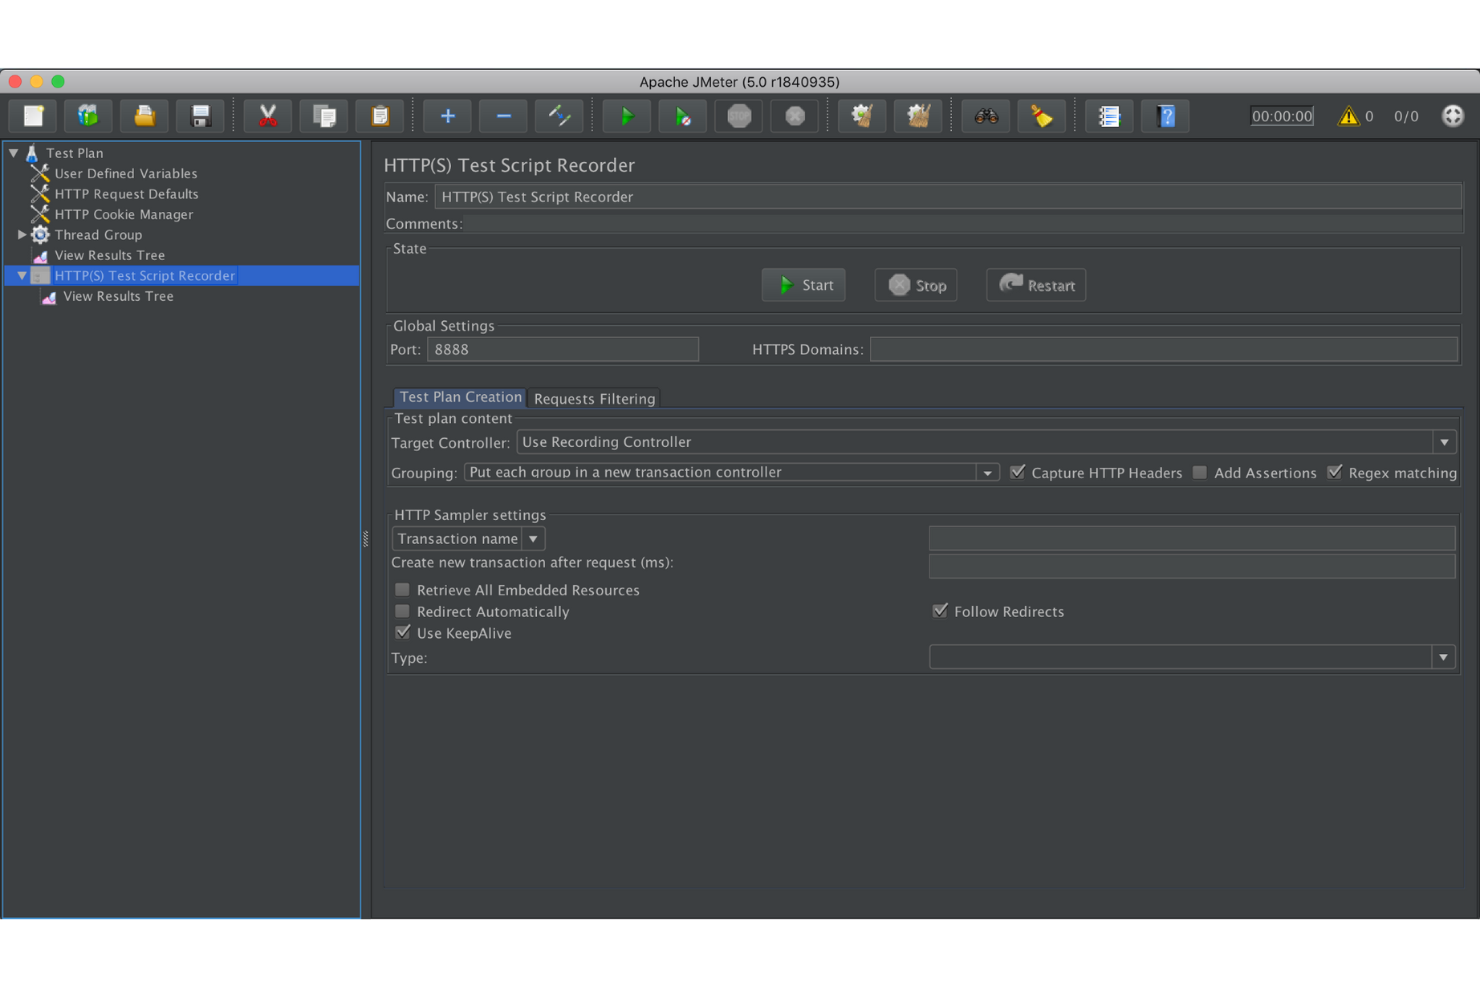Click the warning triangle log icon
The width and height of the screenshot is (1480, 987).
click(1349, 116)
